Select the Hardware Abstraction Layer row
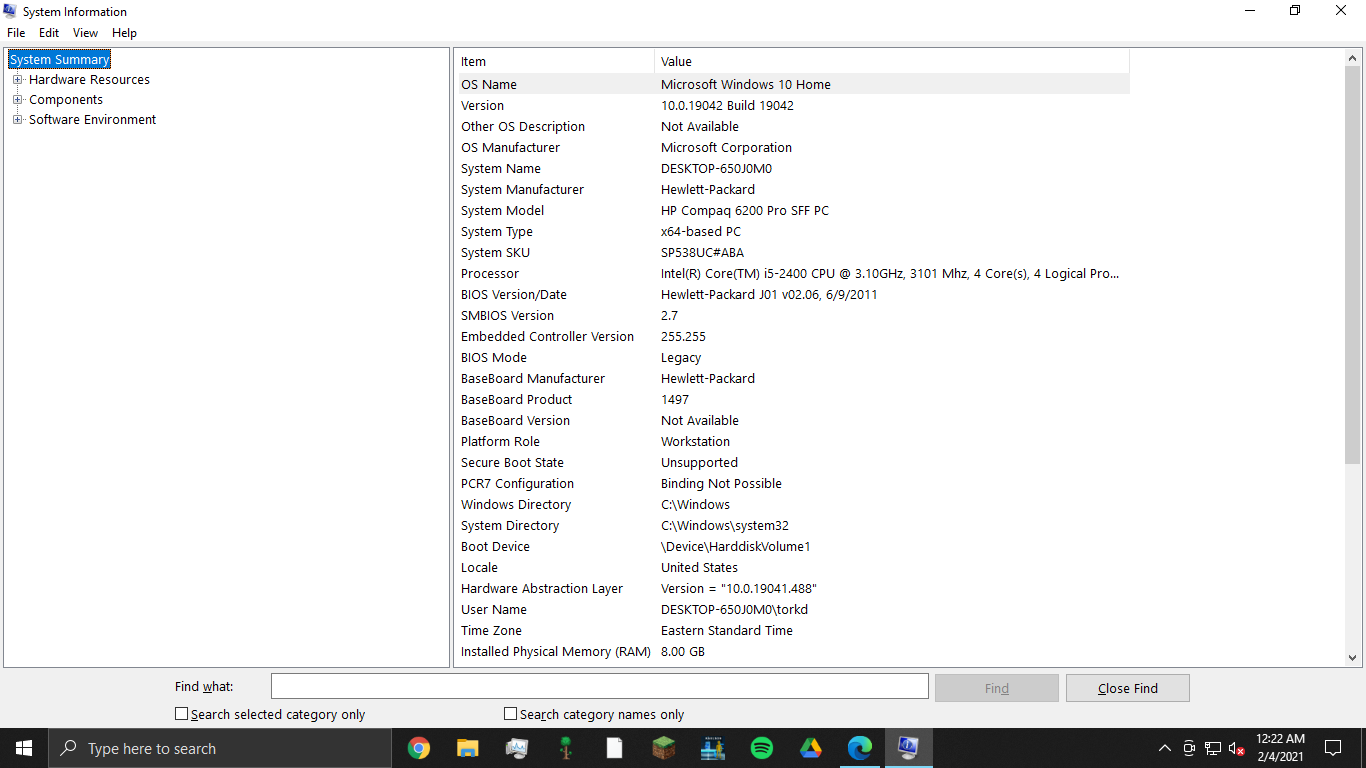Viewport: 1366px width, 768px height. point(794,589)
